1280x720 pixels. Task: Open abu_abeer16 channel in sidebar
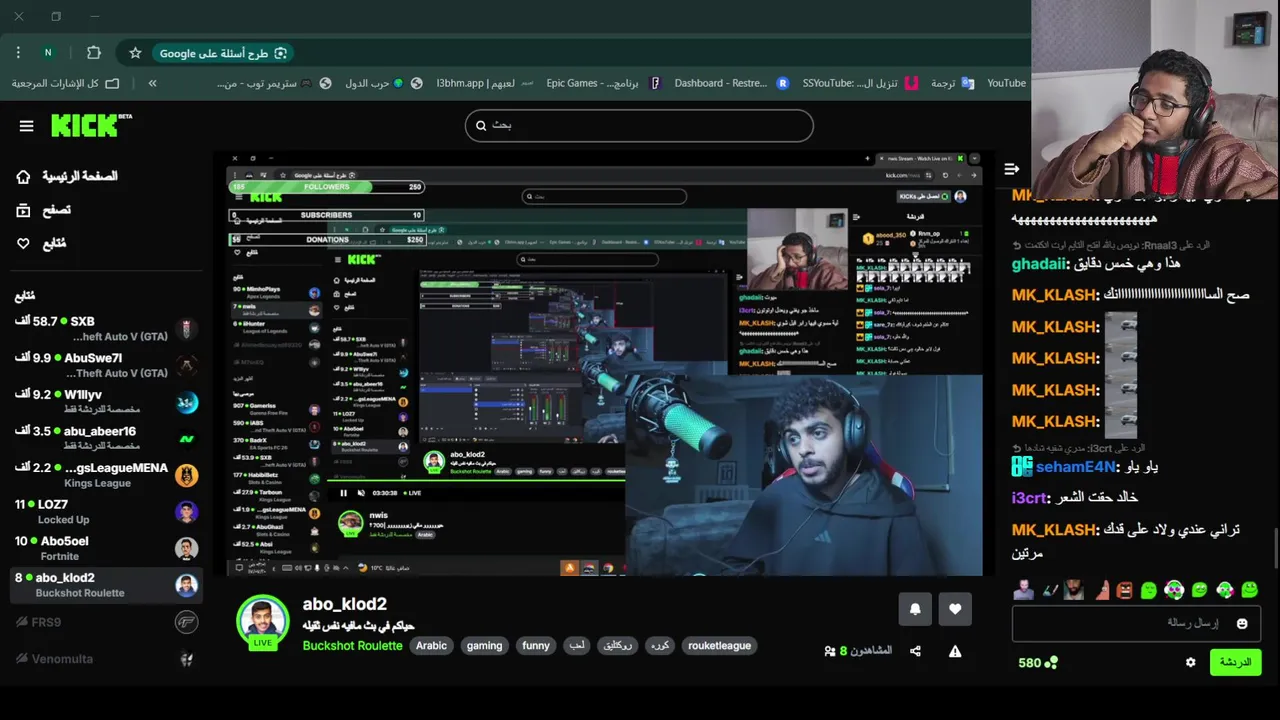pyautogui.click(x=106, y=438)
